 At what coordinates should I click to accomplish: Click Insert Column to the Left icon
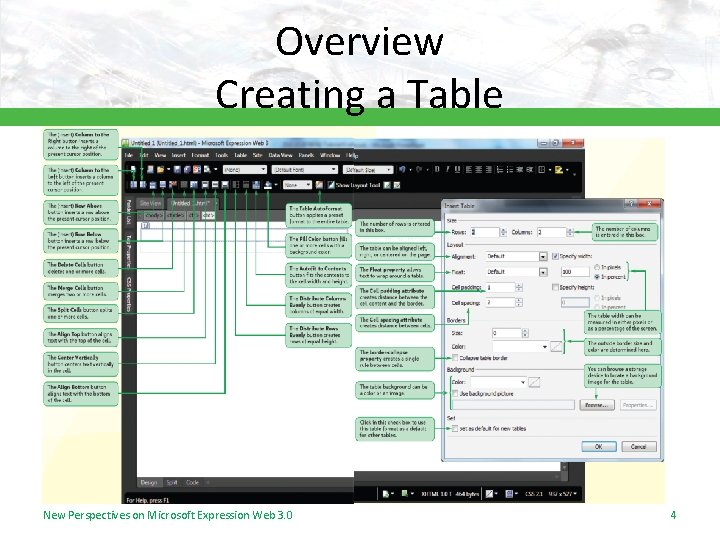(x=134, y=185)
